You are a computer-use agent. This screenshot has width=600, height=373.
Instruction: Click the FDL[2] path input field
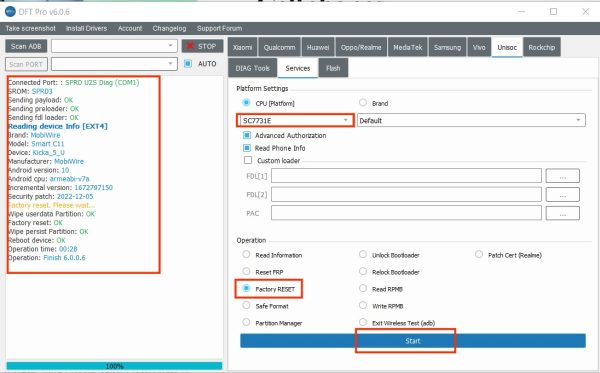point(406,194)
